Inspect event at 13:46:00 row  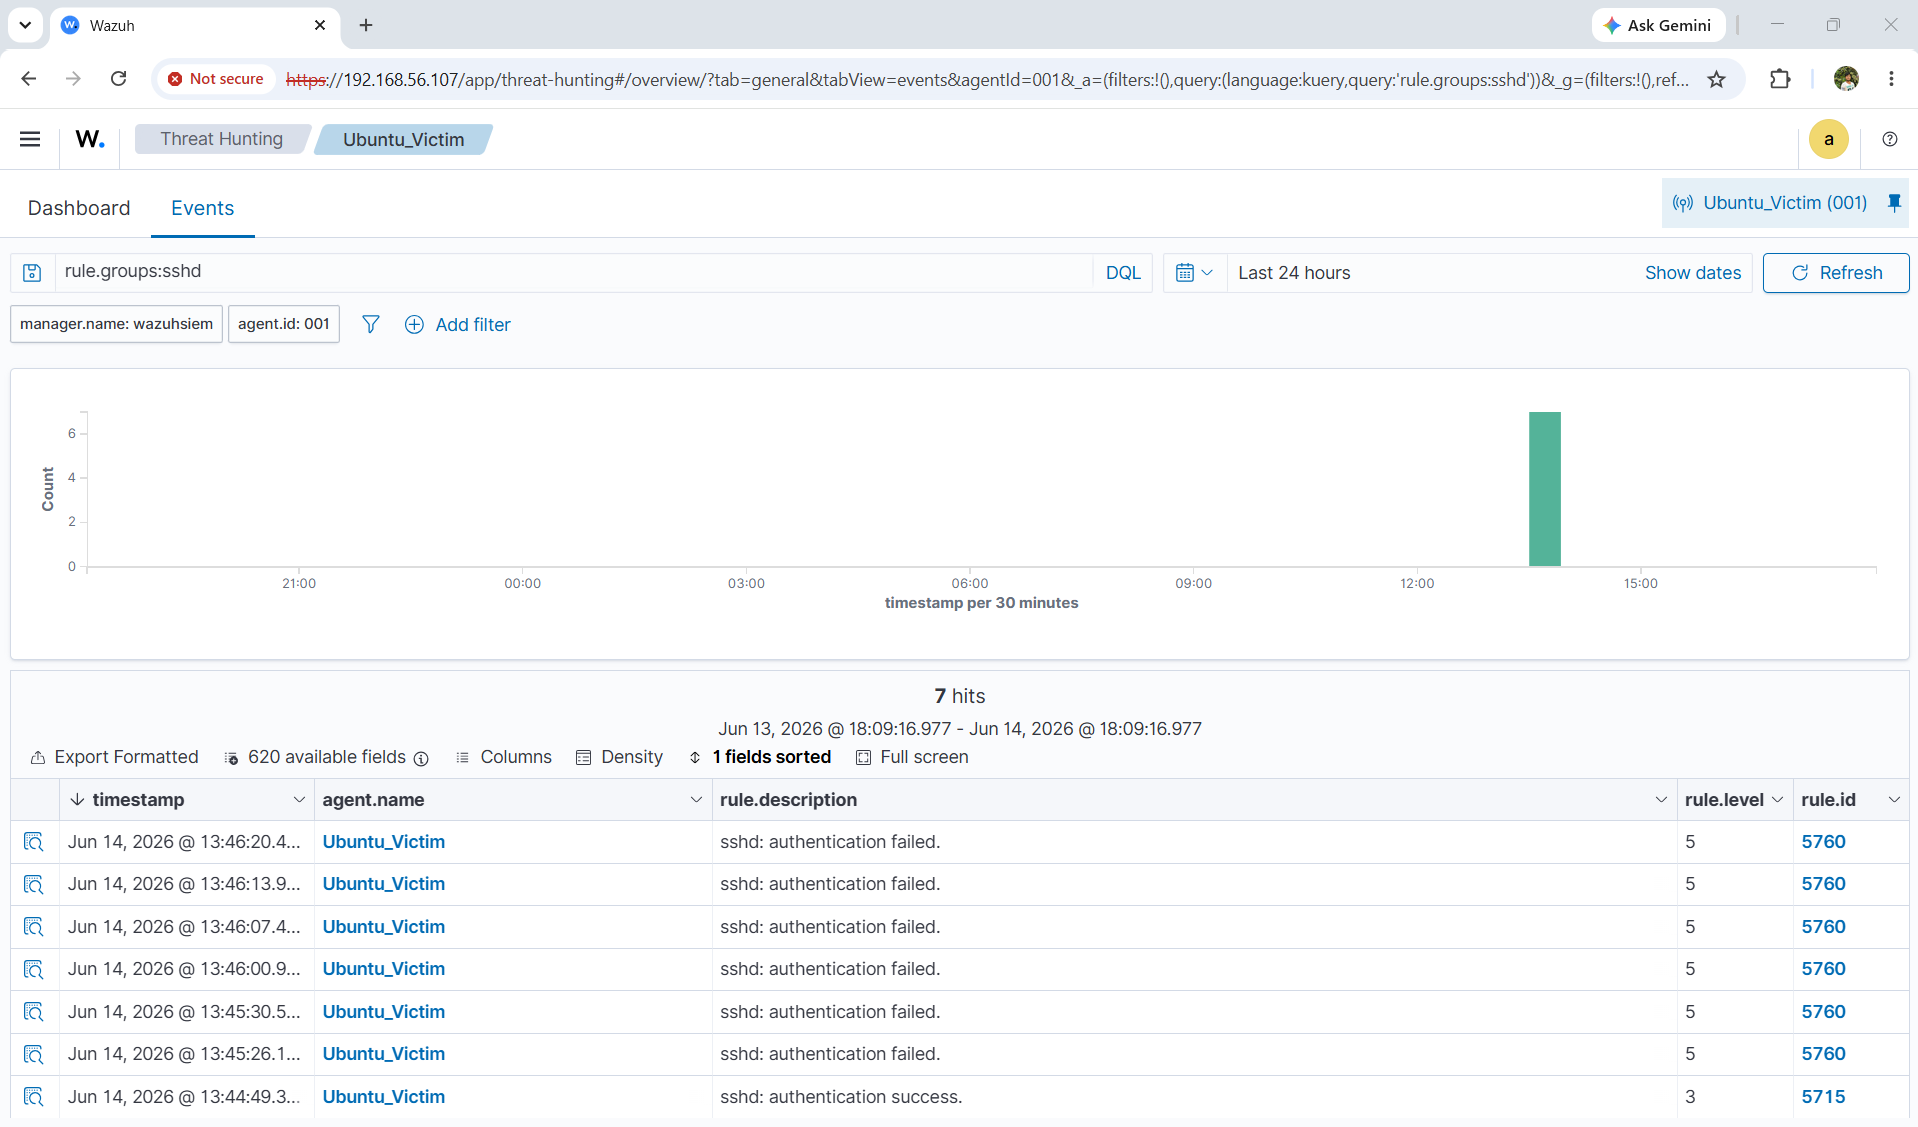coord(34,969)
